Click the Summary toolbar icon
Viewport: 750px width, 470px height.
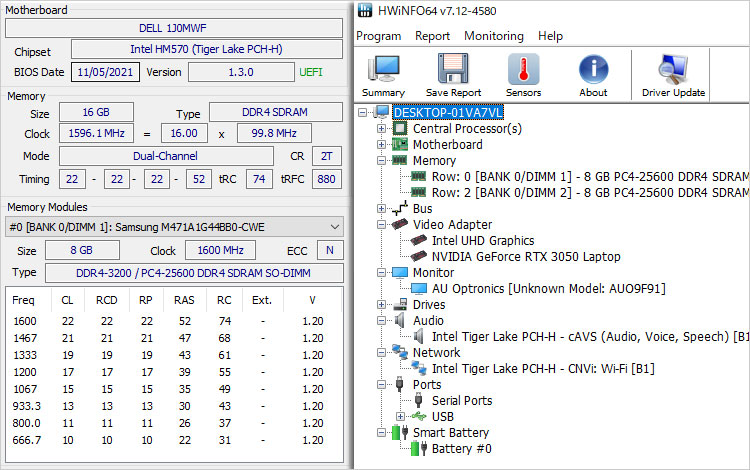coord(383,75)
